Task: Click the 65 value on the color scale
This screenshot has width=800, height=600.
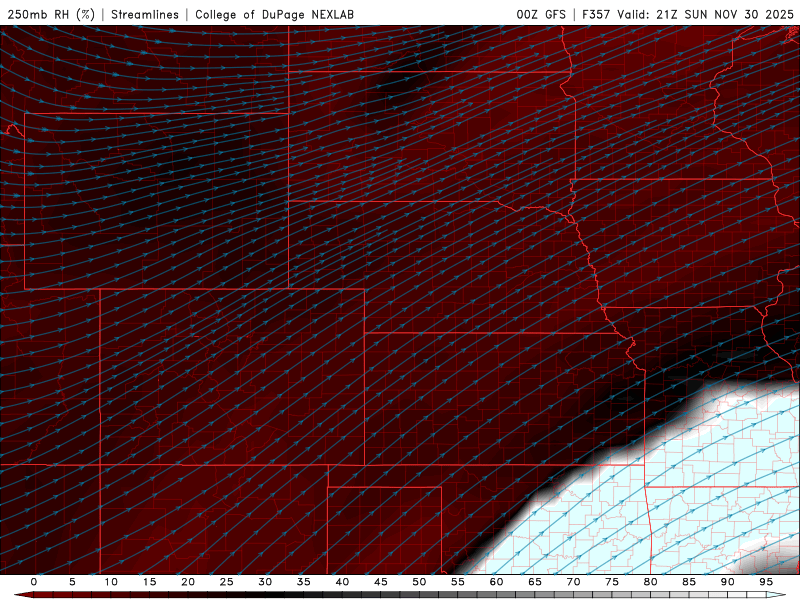Action: [535, 582]
